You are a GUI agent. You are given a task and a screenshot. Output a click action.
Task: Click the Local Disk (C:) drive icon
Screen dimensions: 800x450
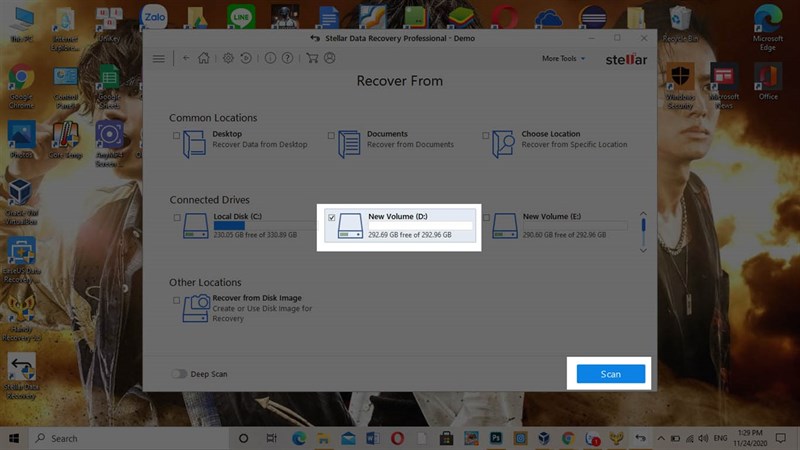pyautogui.click(x=196, y=226)
